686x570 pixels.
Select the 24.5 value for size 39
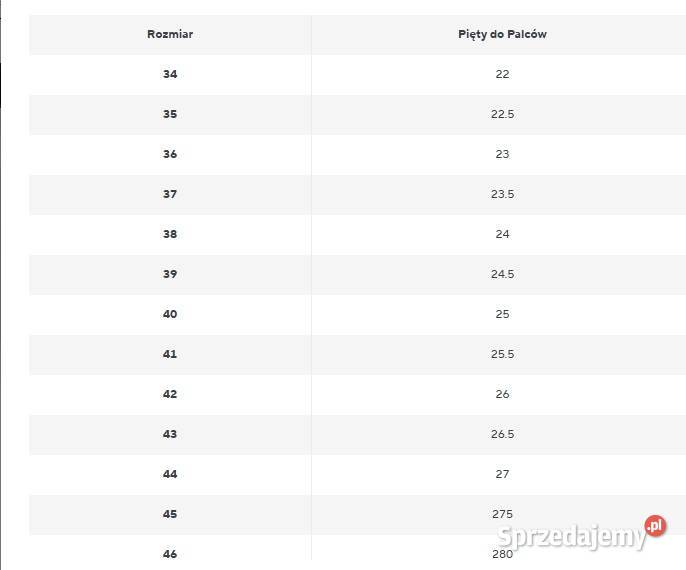click(502, 274)
